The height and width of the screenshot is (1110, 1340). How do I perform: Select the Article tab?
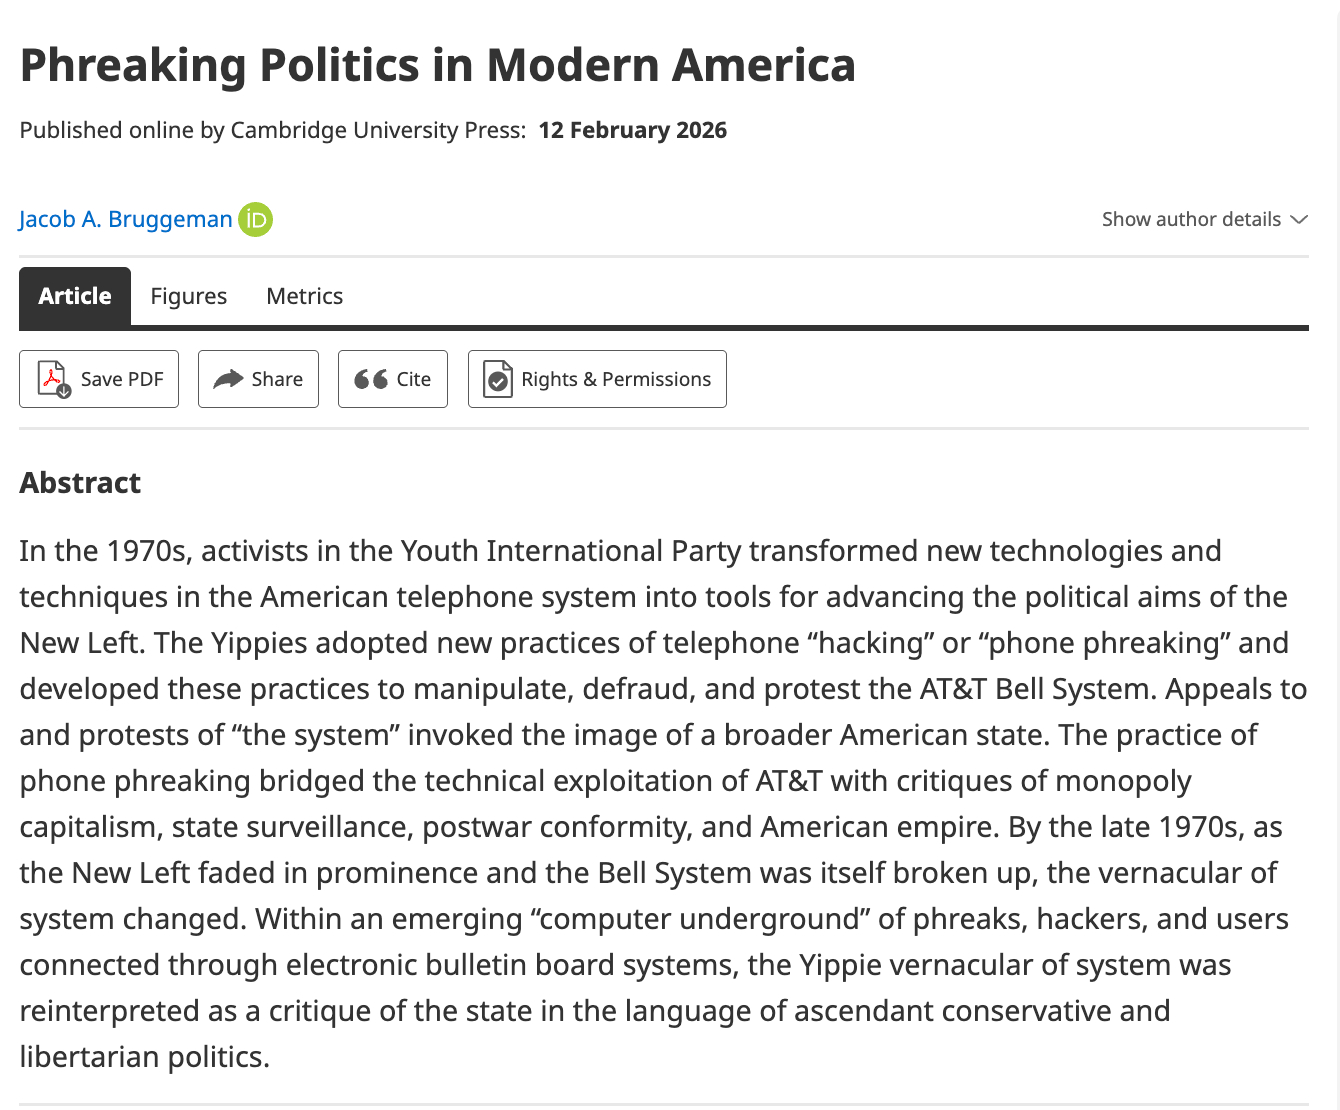point(75,296)
